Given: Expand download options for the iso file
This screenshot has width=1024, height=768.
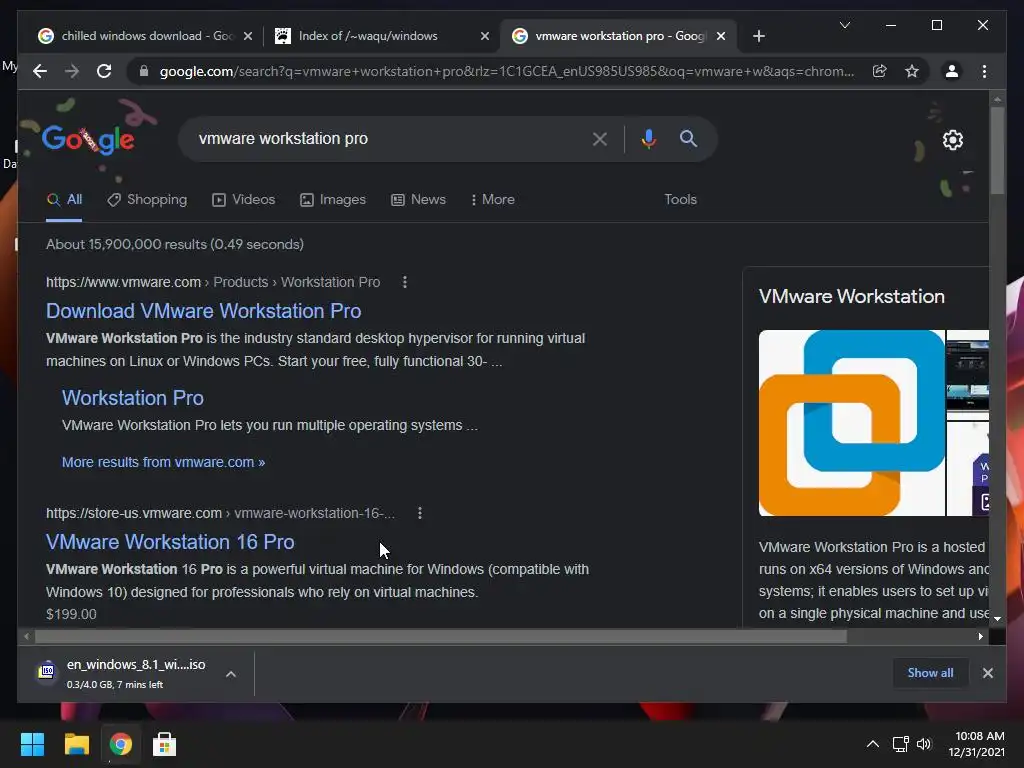Looking at the screenshot, I should (x=231, y=674).
